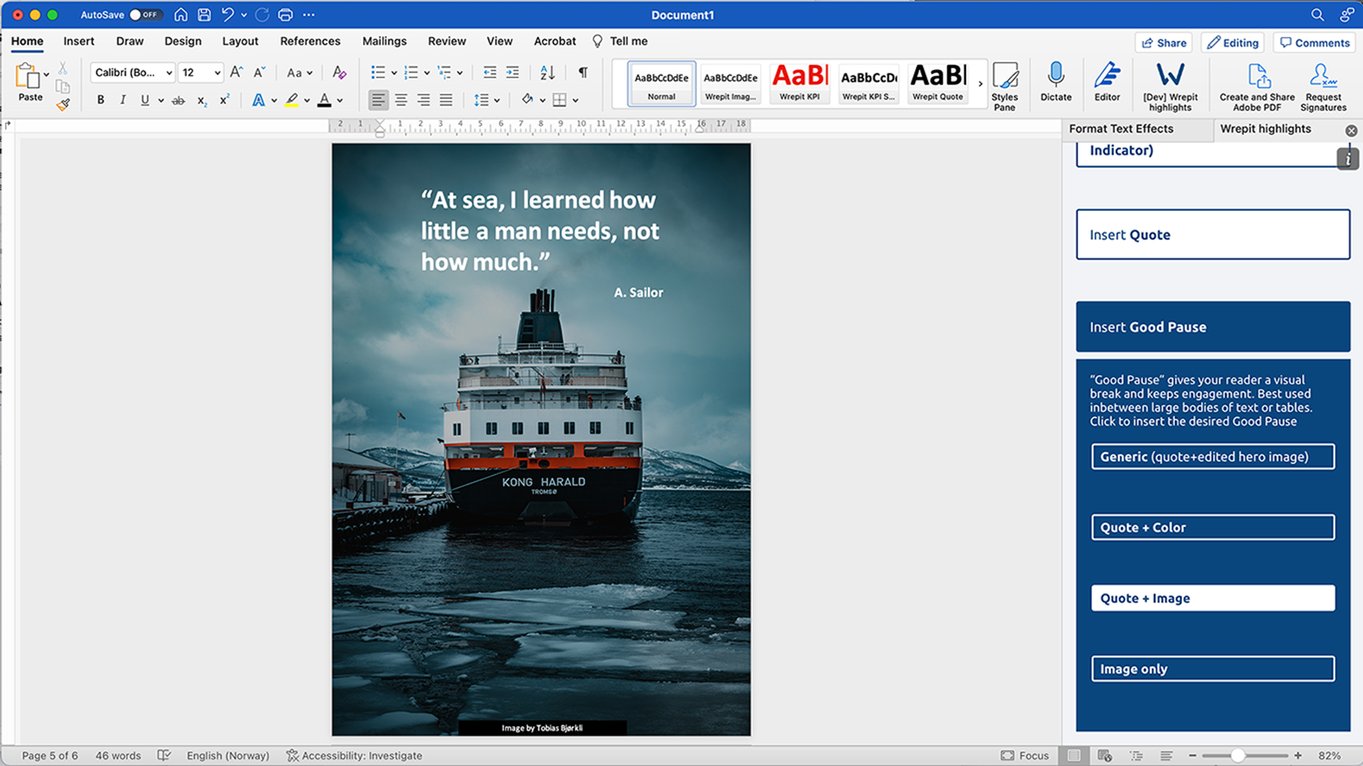
Task: Open the Change Case dropdown
Action: (x=299, y=73)
